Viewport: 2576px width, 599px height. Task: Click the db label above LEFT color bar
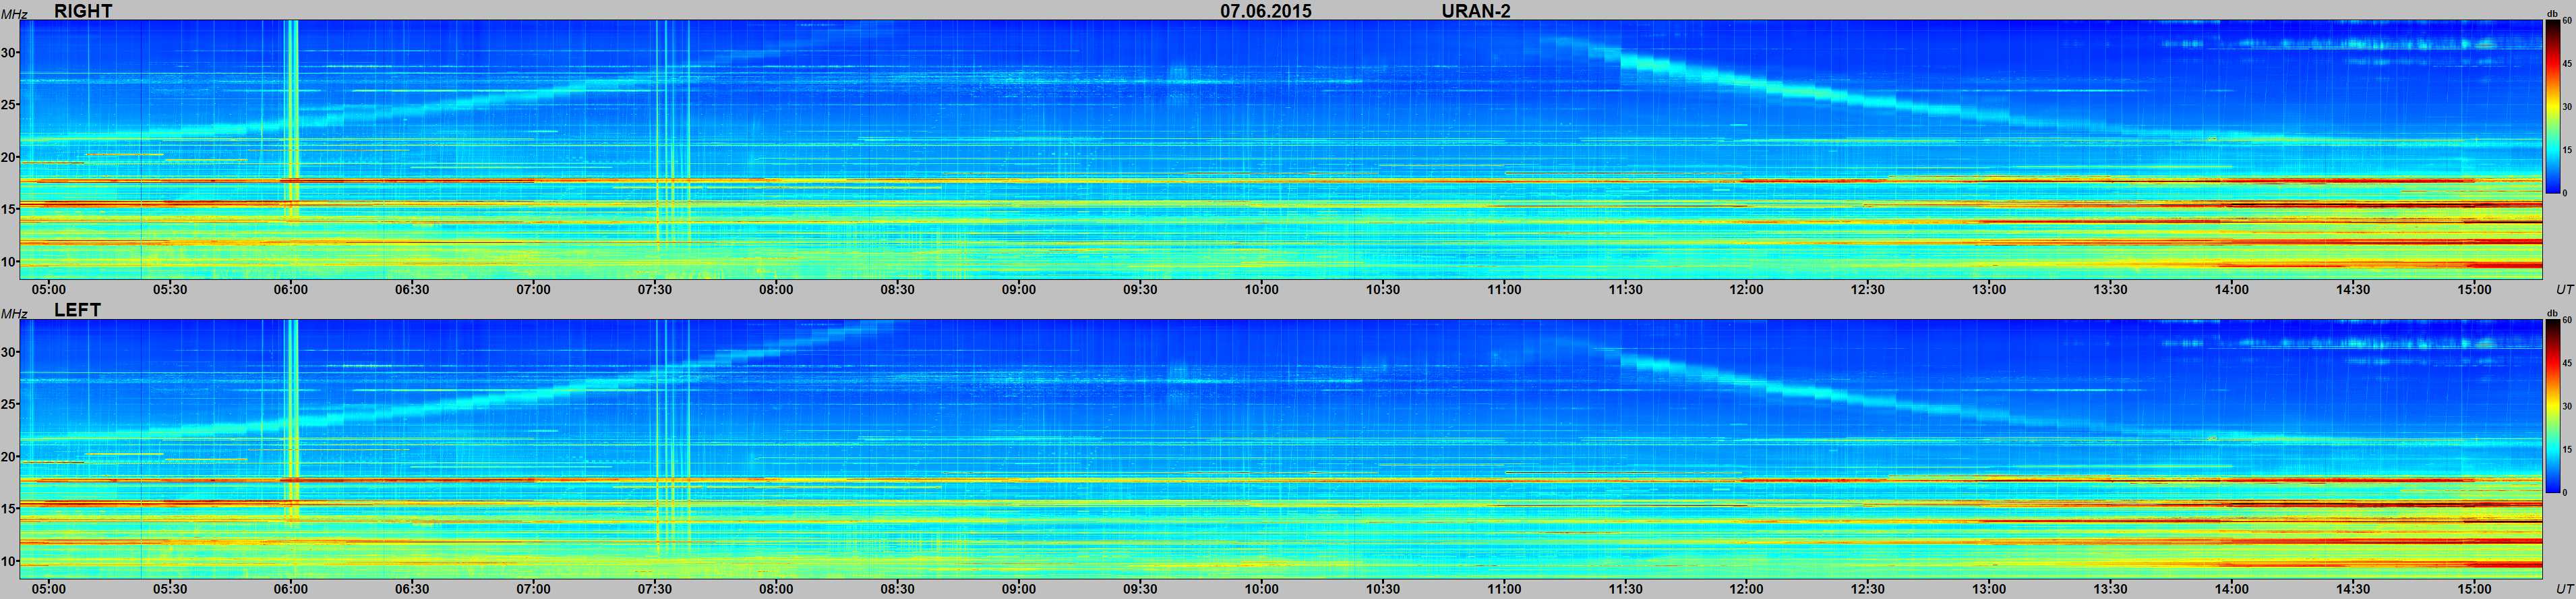(x=2552, y=314)
